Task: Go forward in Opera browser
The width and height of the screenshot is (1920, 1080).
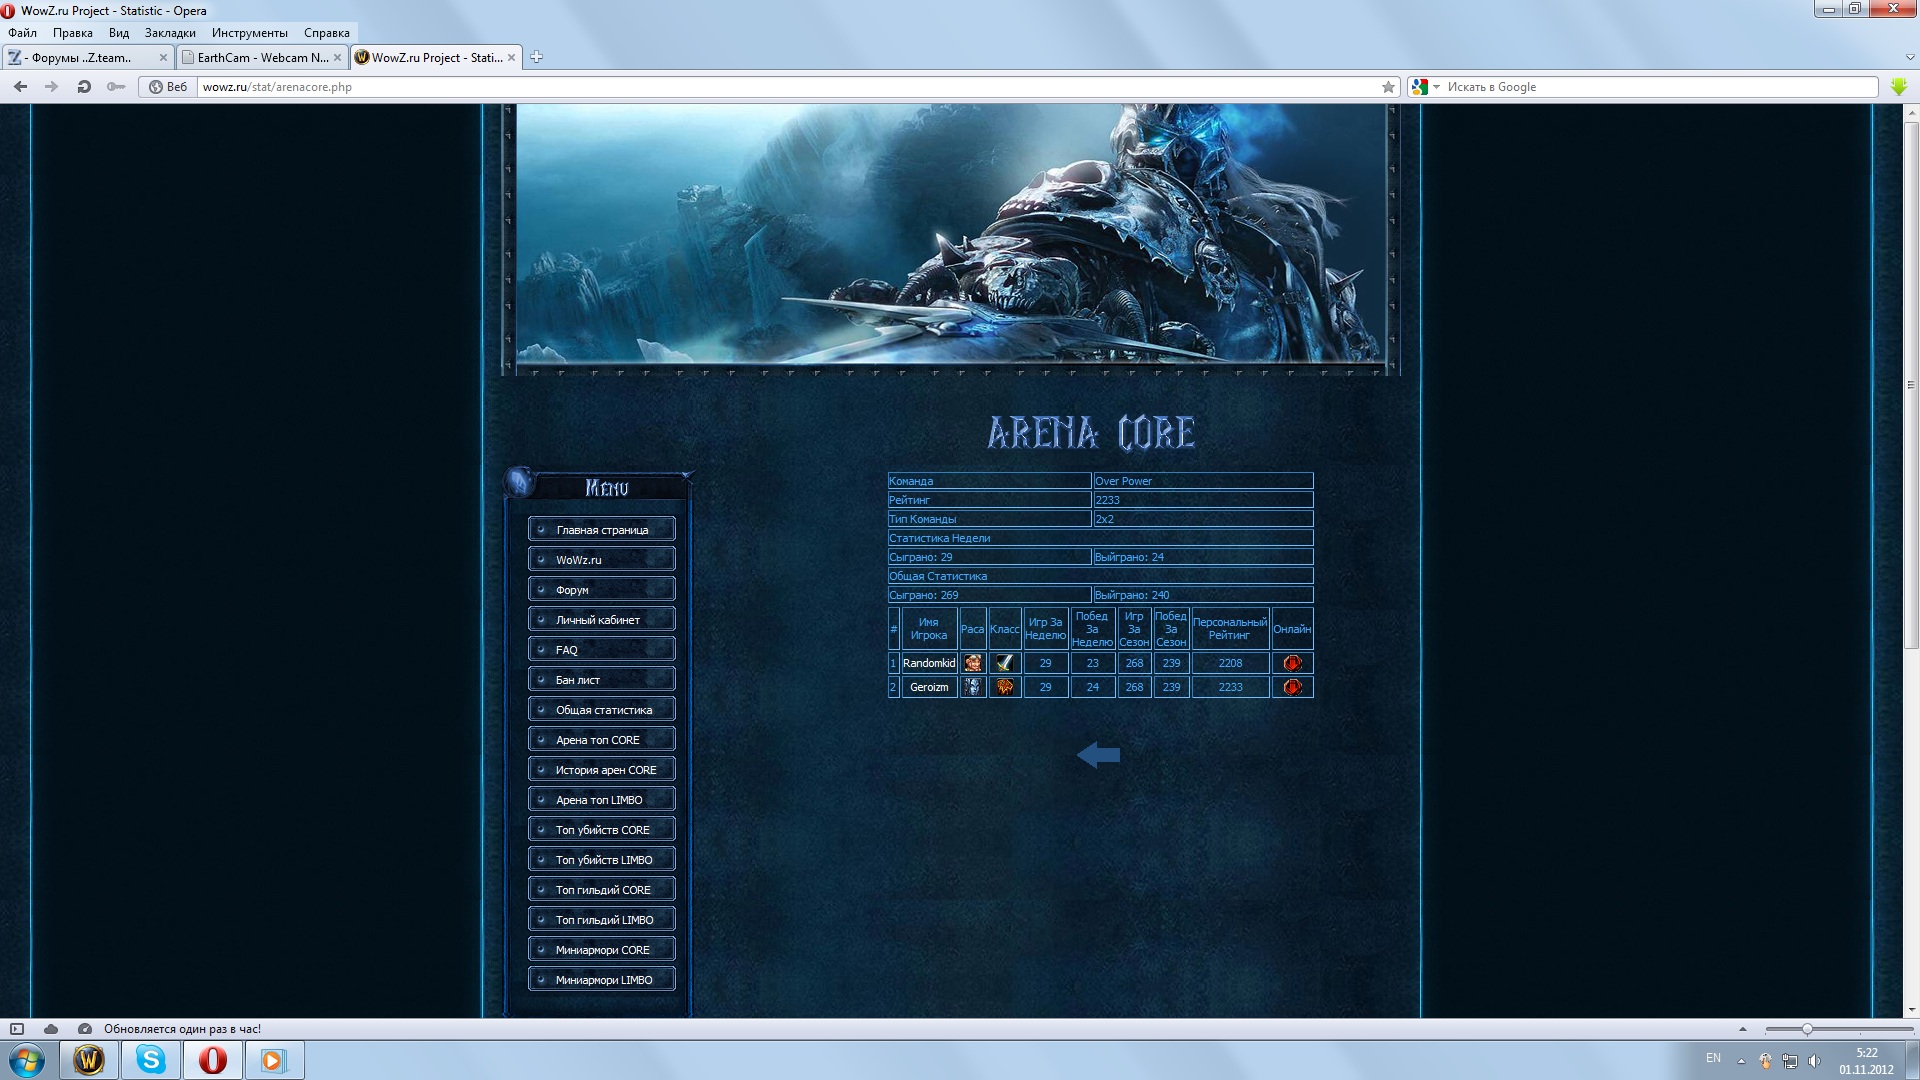Action: (51, 87)
